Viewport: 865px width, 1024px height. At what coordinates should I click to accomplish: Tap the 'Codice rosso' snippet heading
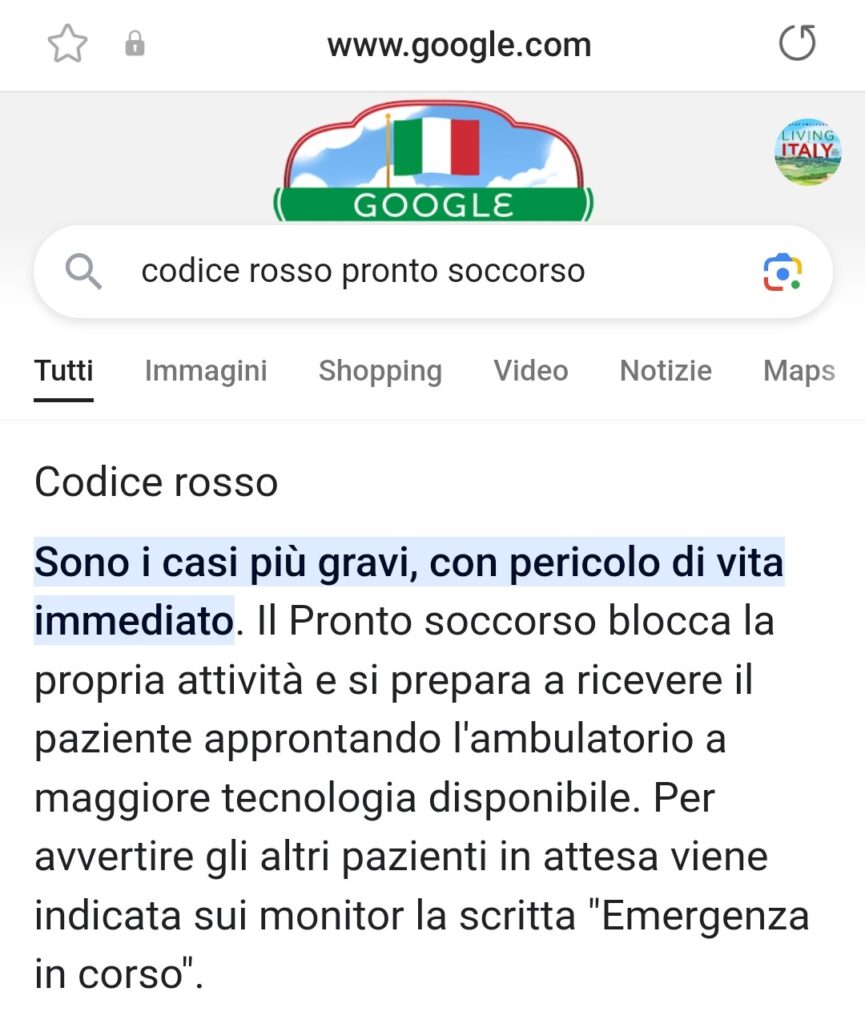click(x=156, y=482)
